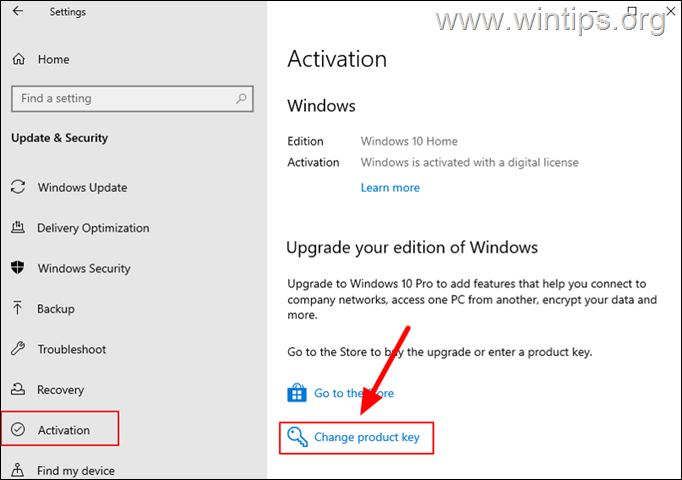Click the Windows Security shield icon
682x480 pixels.
[x=18, y=267]
